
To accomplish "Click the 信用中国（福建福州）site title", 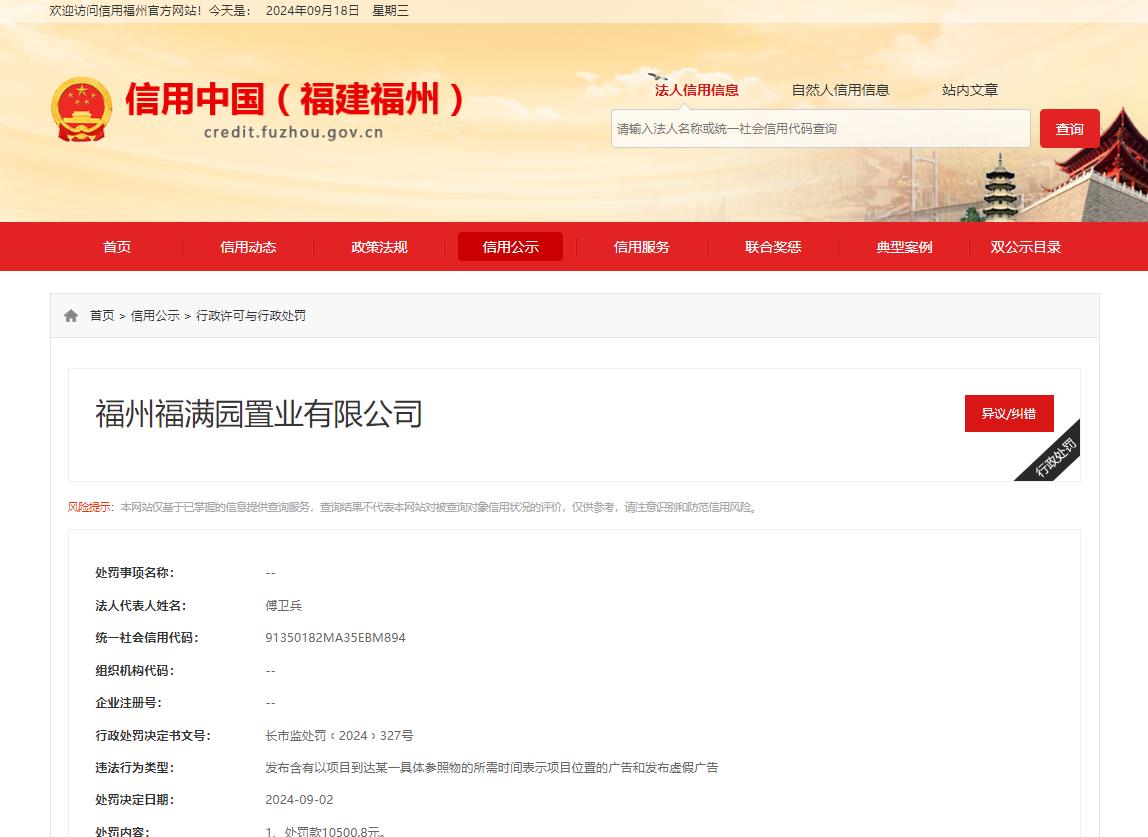I will coord(294,99).
